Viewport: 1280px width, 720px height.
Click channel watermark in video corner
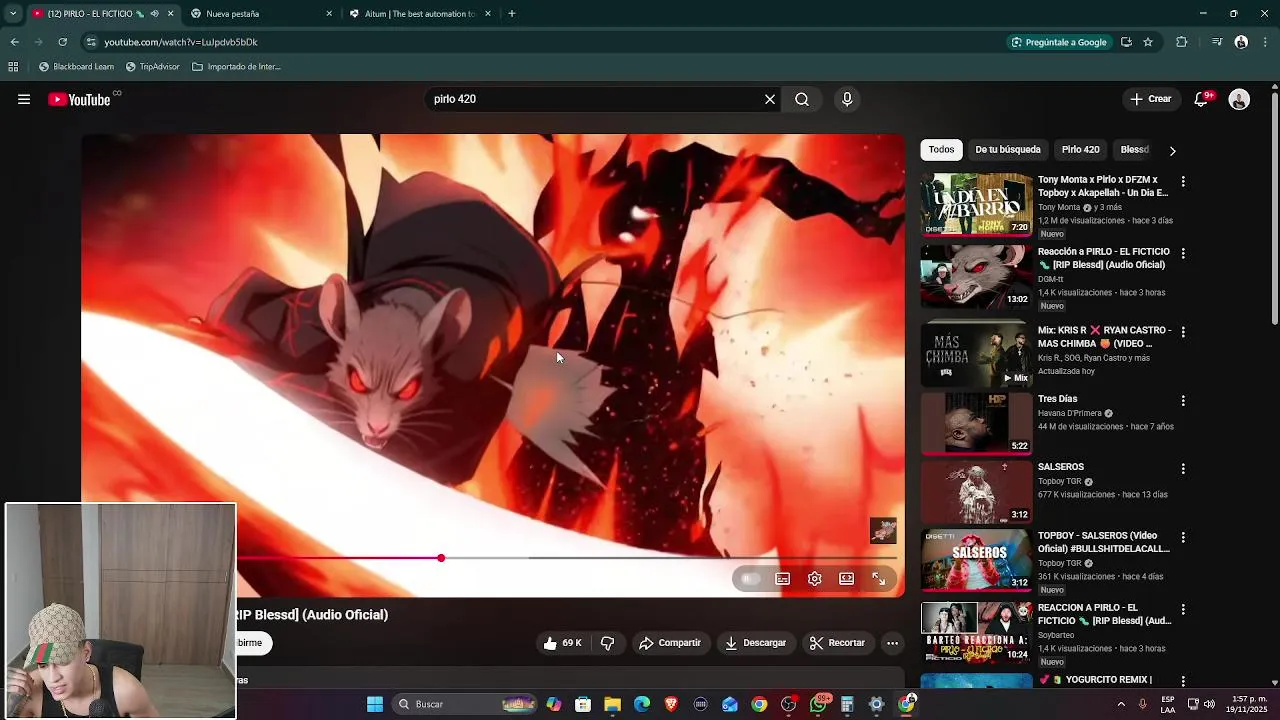[x=883, y=530]
